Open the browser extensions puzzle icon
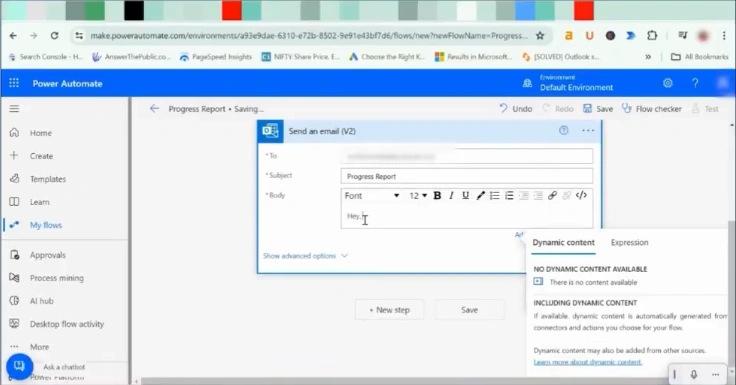 [652, 36]
